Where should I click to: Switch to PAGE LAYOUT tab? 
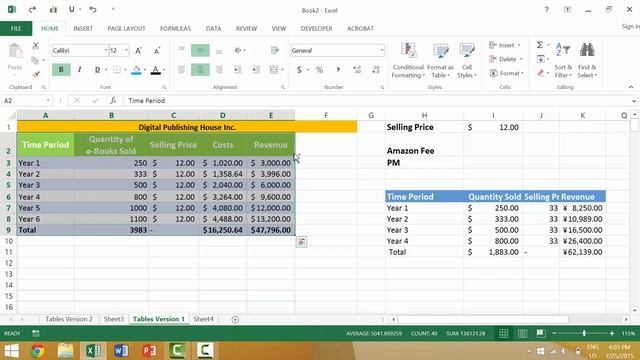pos(126,29)
